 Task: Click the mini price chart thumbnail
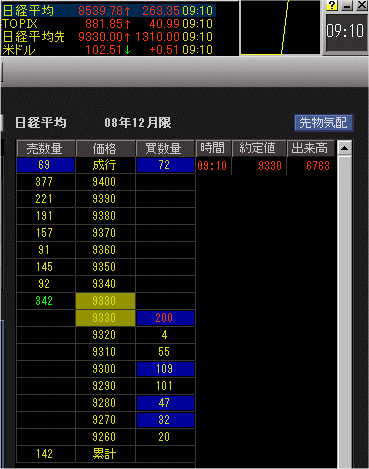(x=280, y=27)
